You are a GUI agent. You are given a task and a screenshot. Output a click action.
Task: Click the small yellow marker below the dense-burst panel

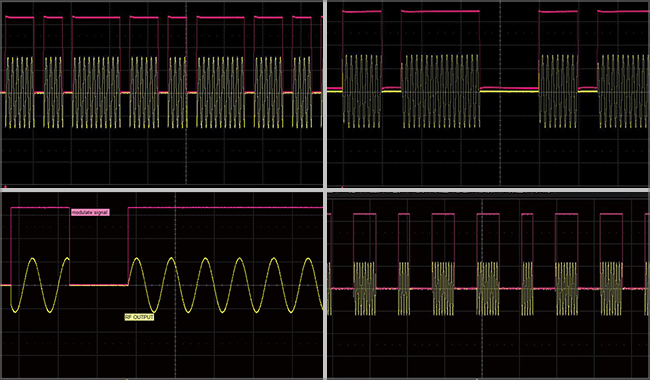coord(477,378)
